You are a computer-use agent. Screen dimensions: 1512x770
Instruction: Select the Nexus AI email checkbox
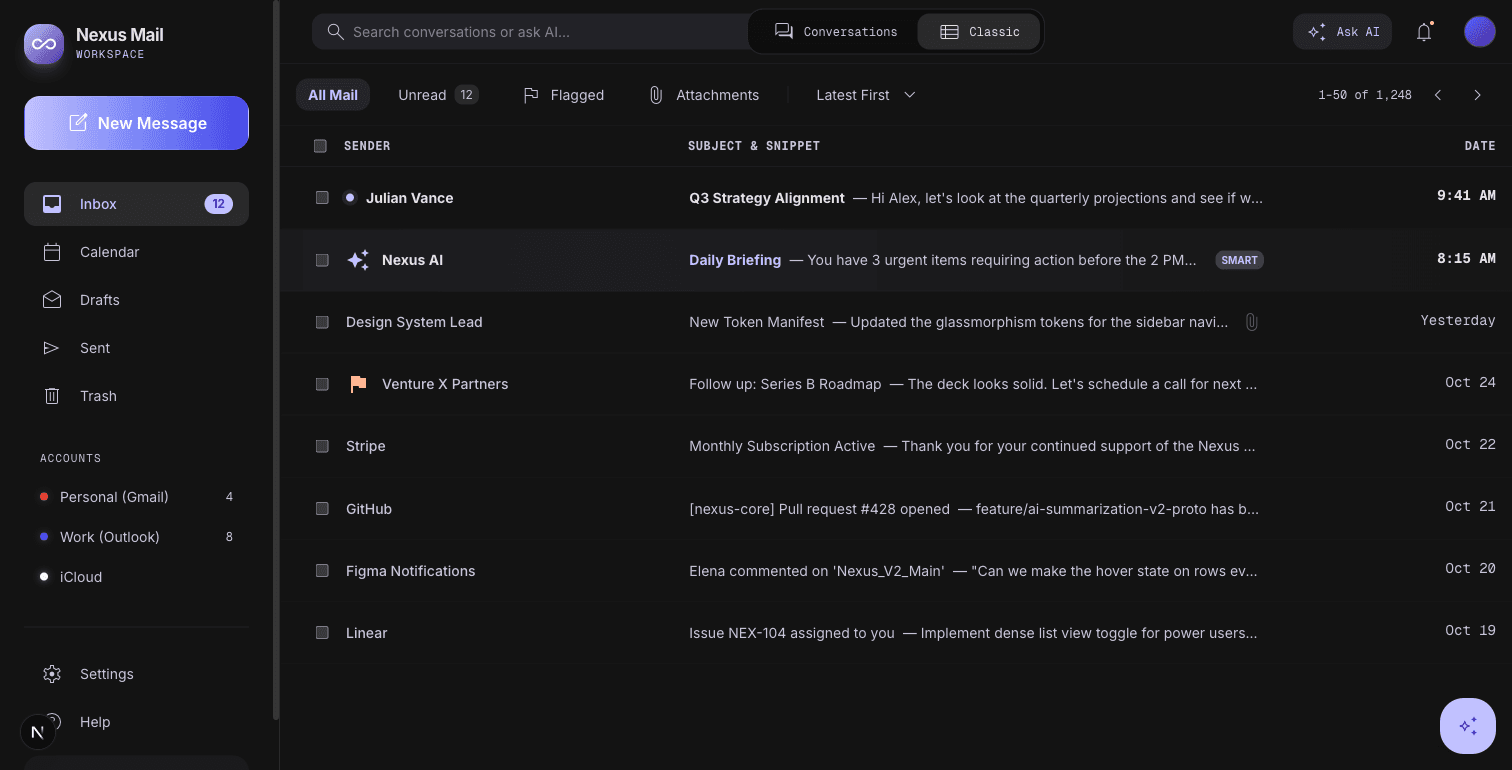tap(322, 260)
